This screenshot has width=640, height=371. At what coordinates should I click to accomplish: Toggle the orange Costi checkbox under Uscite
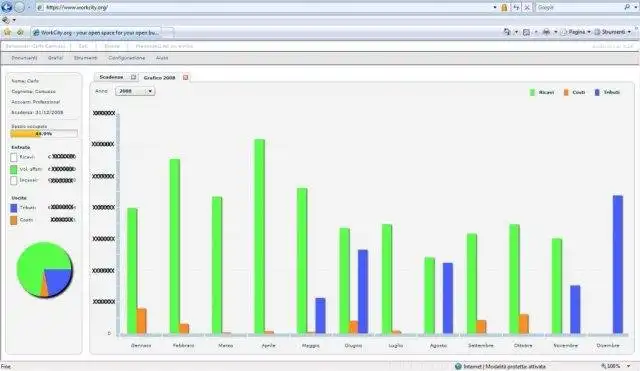tap(14, 220)
